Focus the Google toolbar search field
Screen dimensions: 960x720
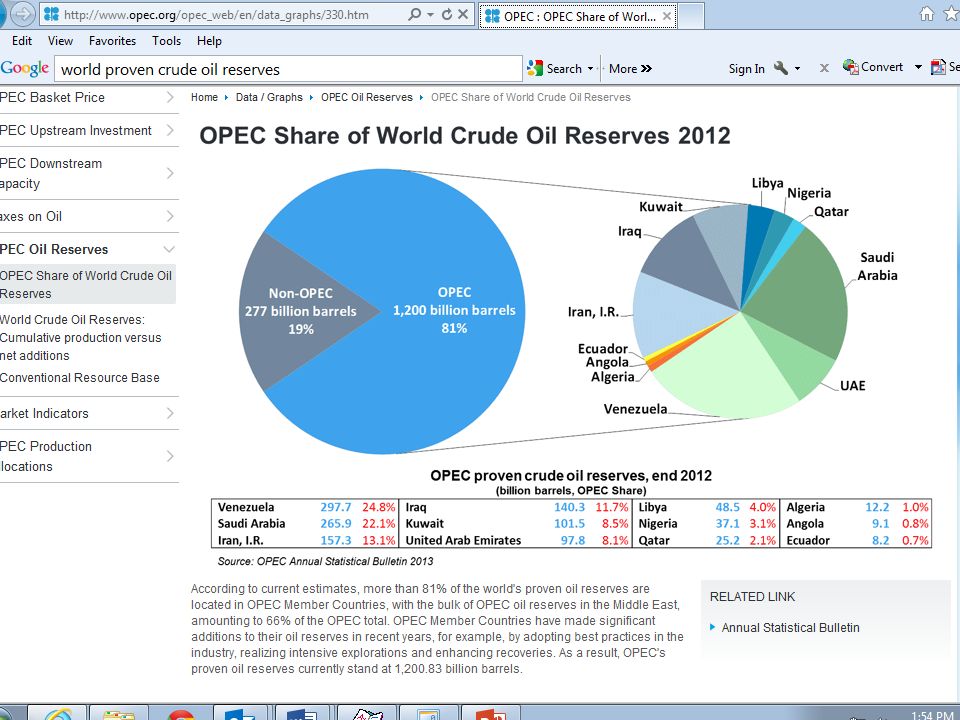tap(288, 69)
